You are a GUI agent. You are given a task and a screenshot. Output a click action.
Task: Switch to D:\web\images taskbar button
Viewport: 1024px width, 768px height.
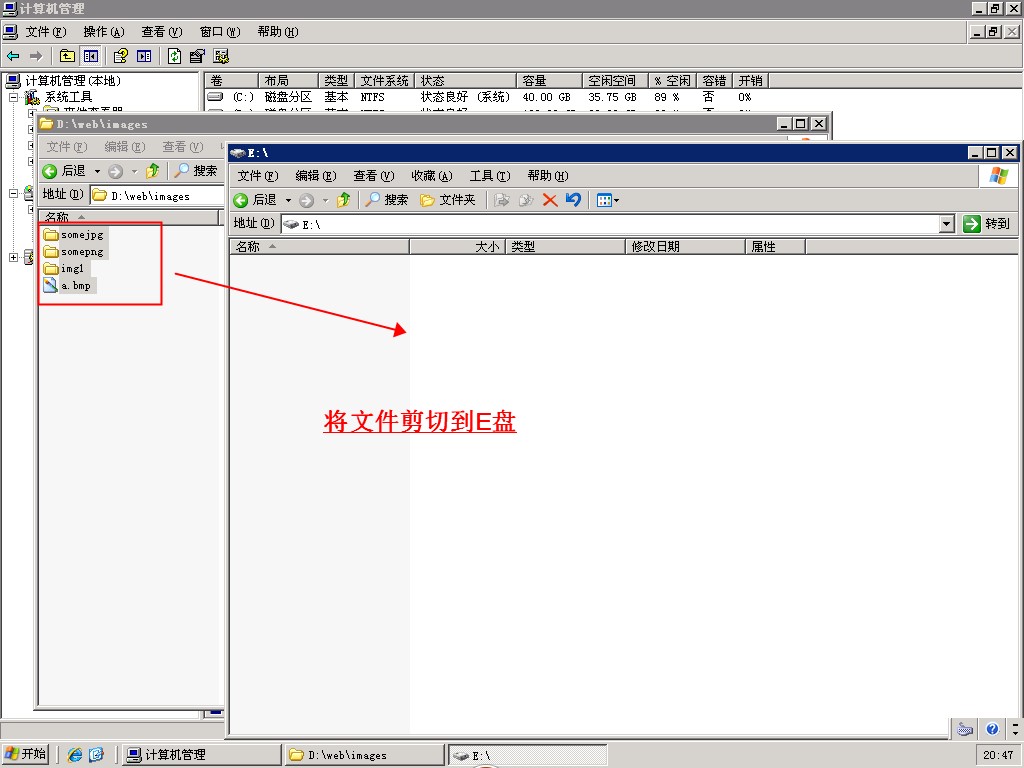tap(364, 755)
